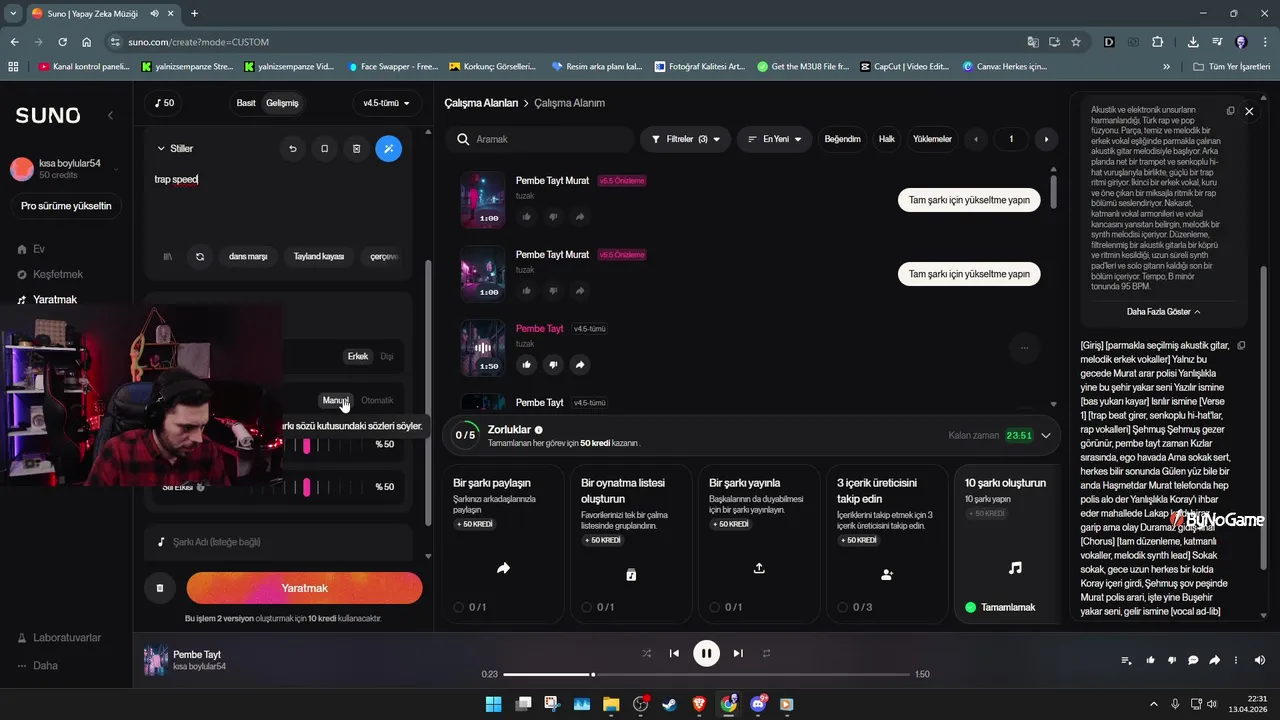Click the bookmark icon in Stiller header
The width and height of the screenshot is (1280, 720).
tap(324, 149)
